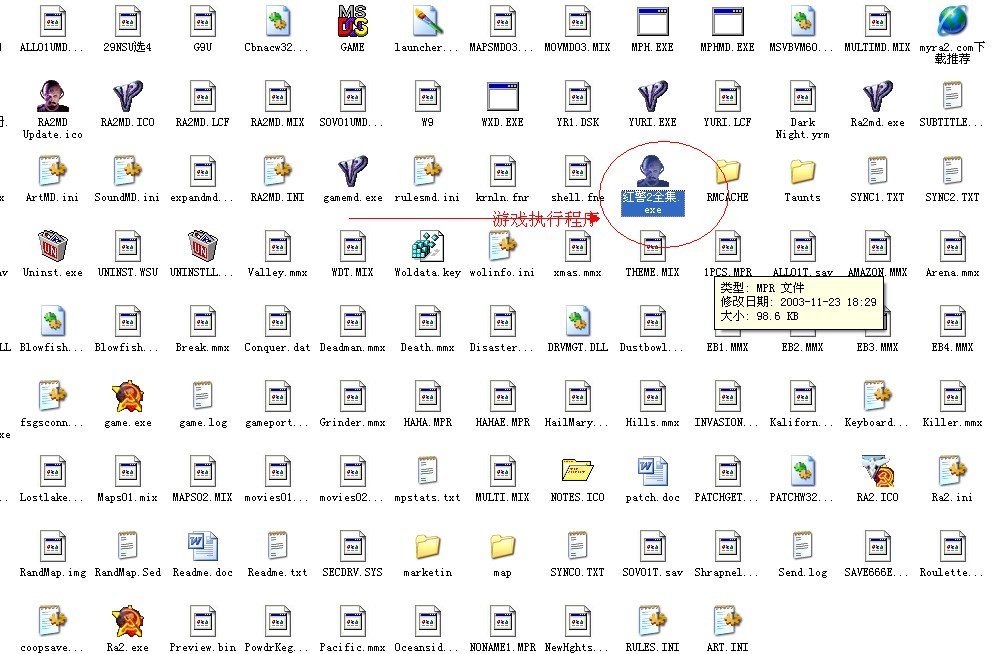995x654 pixels.
Task: Select Valley.mmx map file
Action: (277, 246)
